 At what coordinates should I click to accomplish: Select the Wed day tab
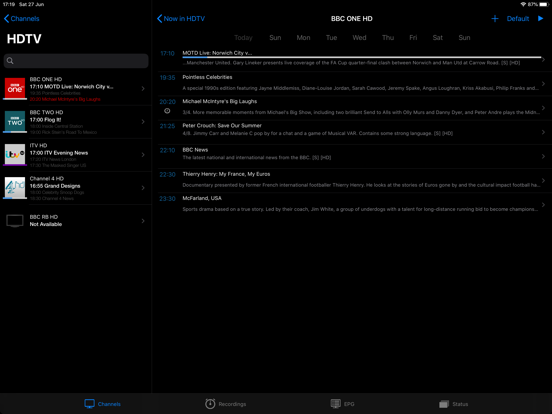click(359, 38)
